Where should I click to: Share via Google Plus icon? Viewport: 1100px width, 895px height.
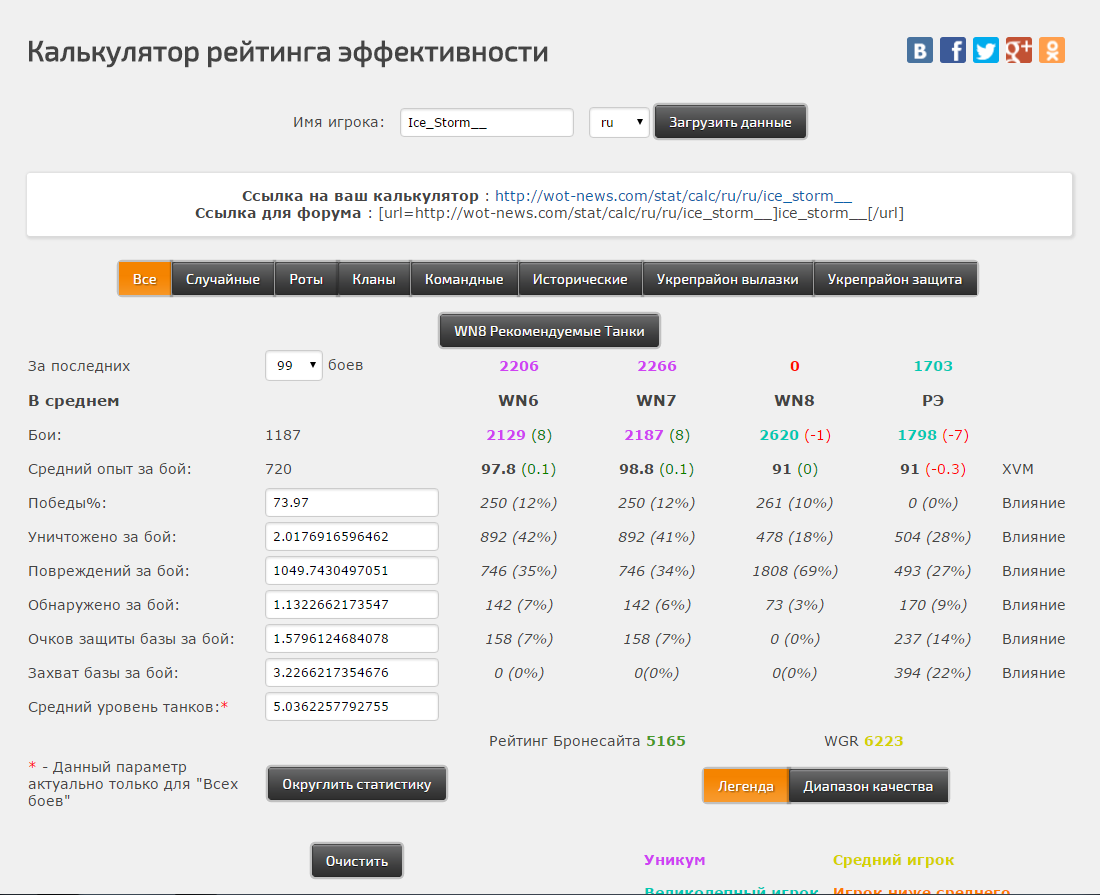tap(1019, 50)
